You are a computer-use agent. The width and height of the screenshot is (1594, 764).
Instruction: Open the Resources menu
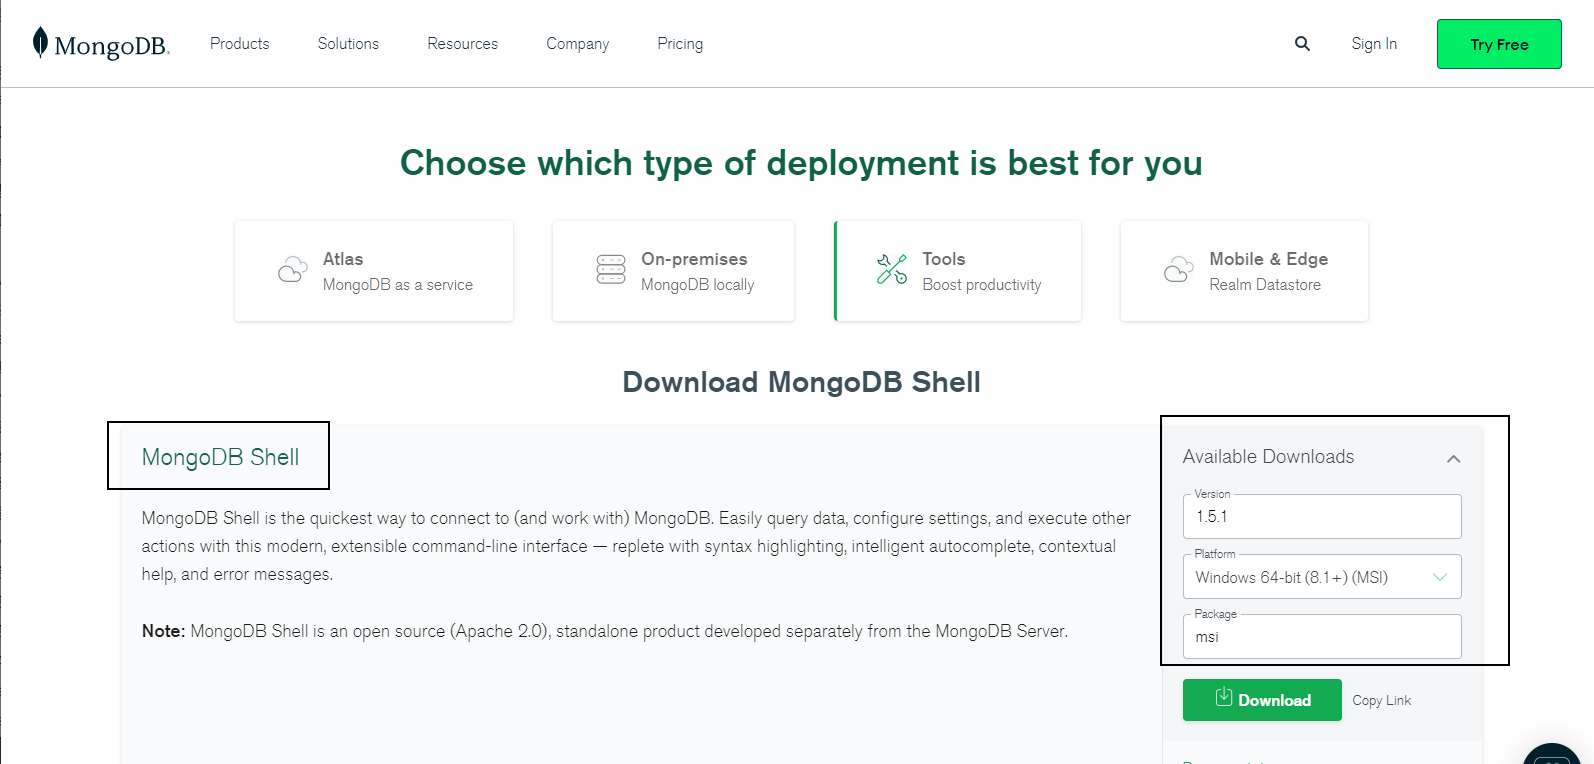tap(462, 44)
